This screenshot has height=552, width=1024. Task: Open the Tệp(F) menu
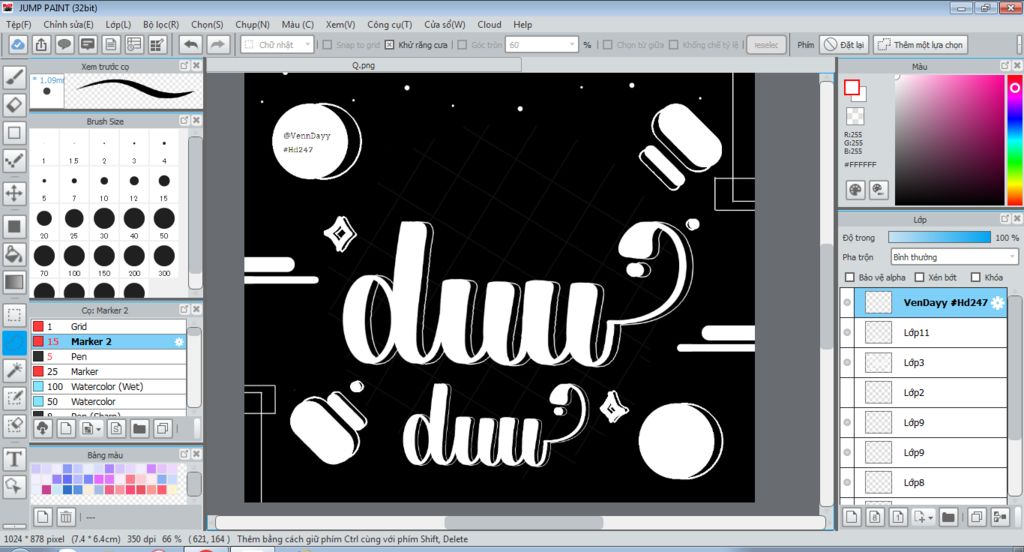pos(18,24)
